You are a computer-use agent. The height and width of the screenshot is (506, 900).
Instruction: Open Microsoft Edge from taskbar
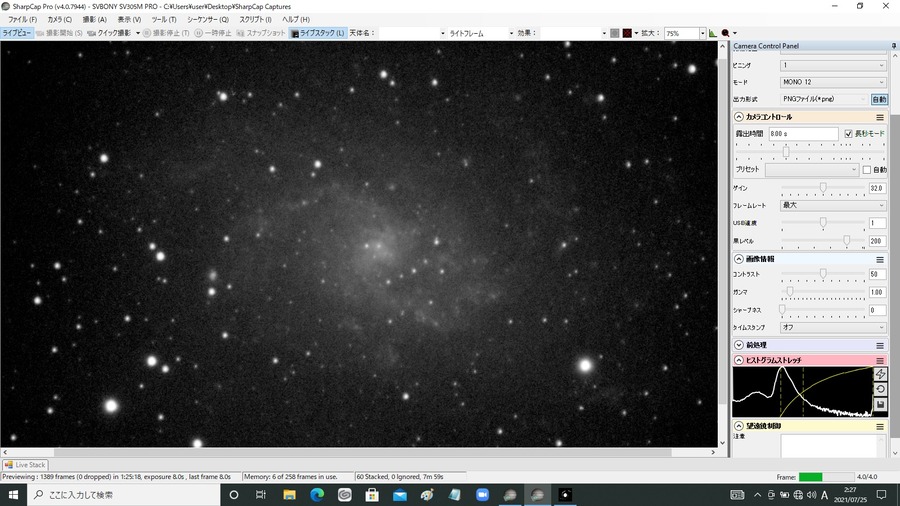pyautogui.click(x=317, y=495)
